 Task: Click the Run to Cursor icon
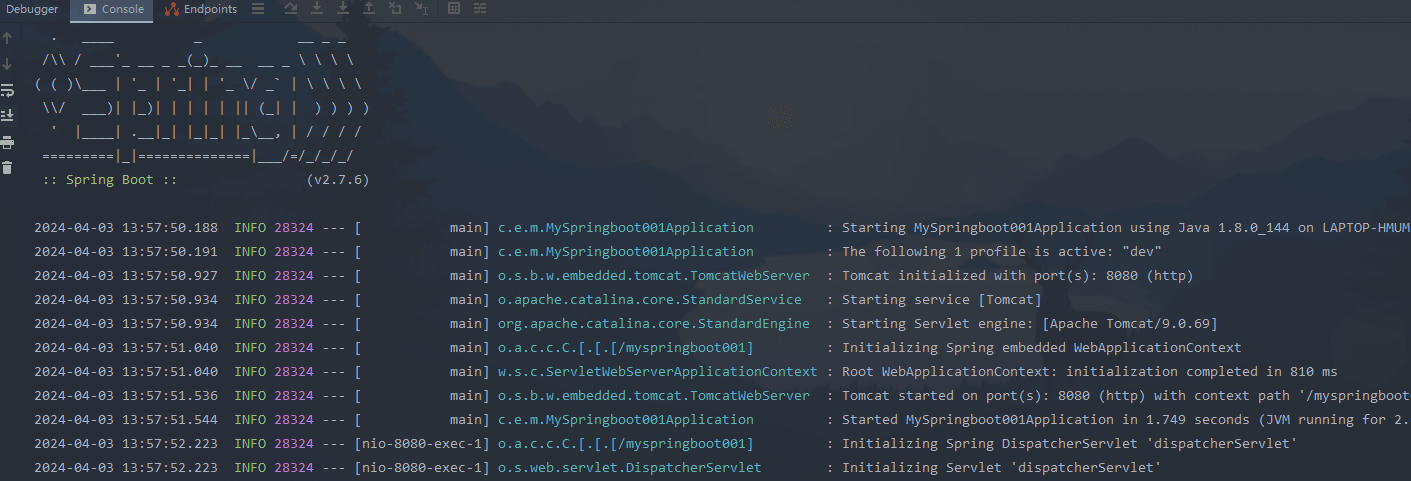pyautogui.click(x=421, y=9)
